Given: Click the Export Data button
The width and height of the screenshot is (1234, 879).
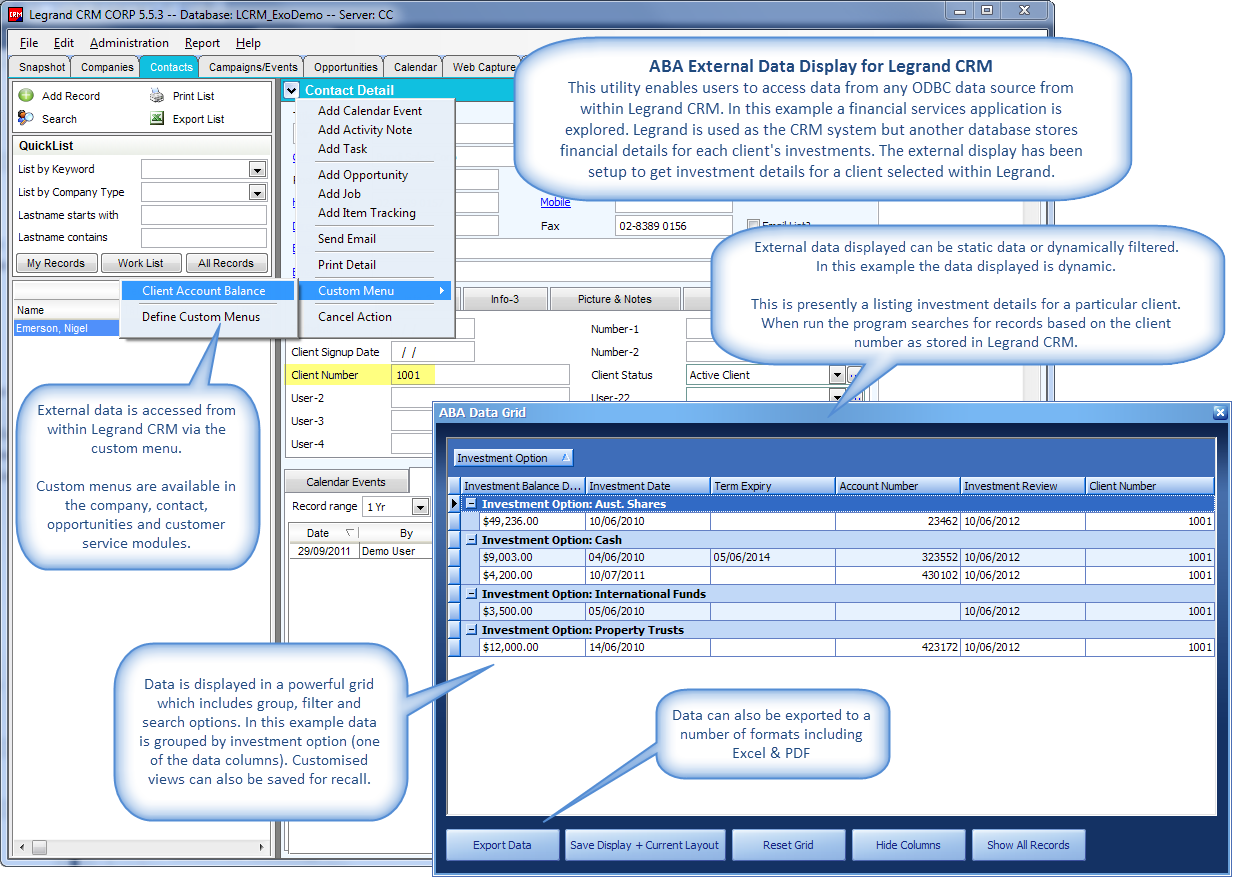Looking at the screenshot, I should click(x=502, y=845).
